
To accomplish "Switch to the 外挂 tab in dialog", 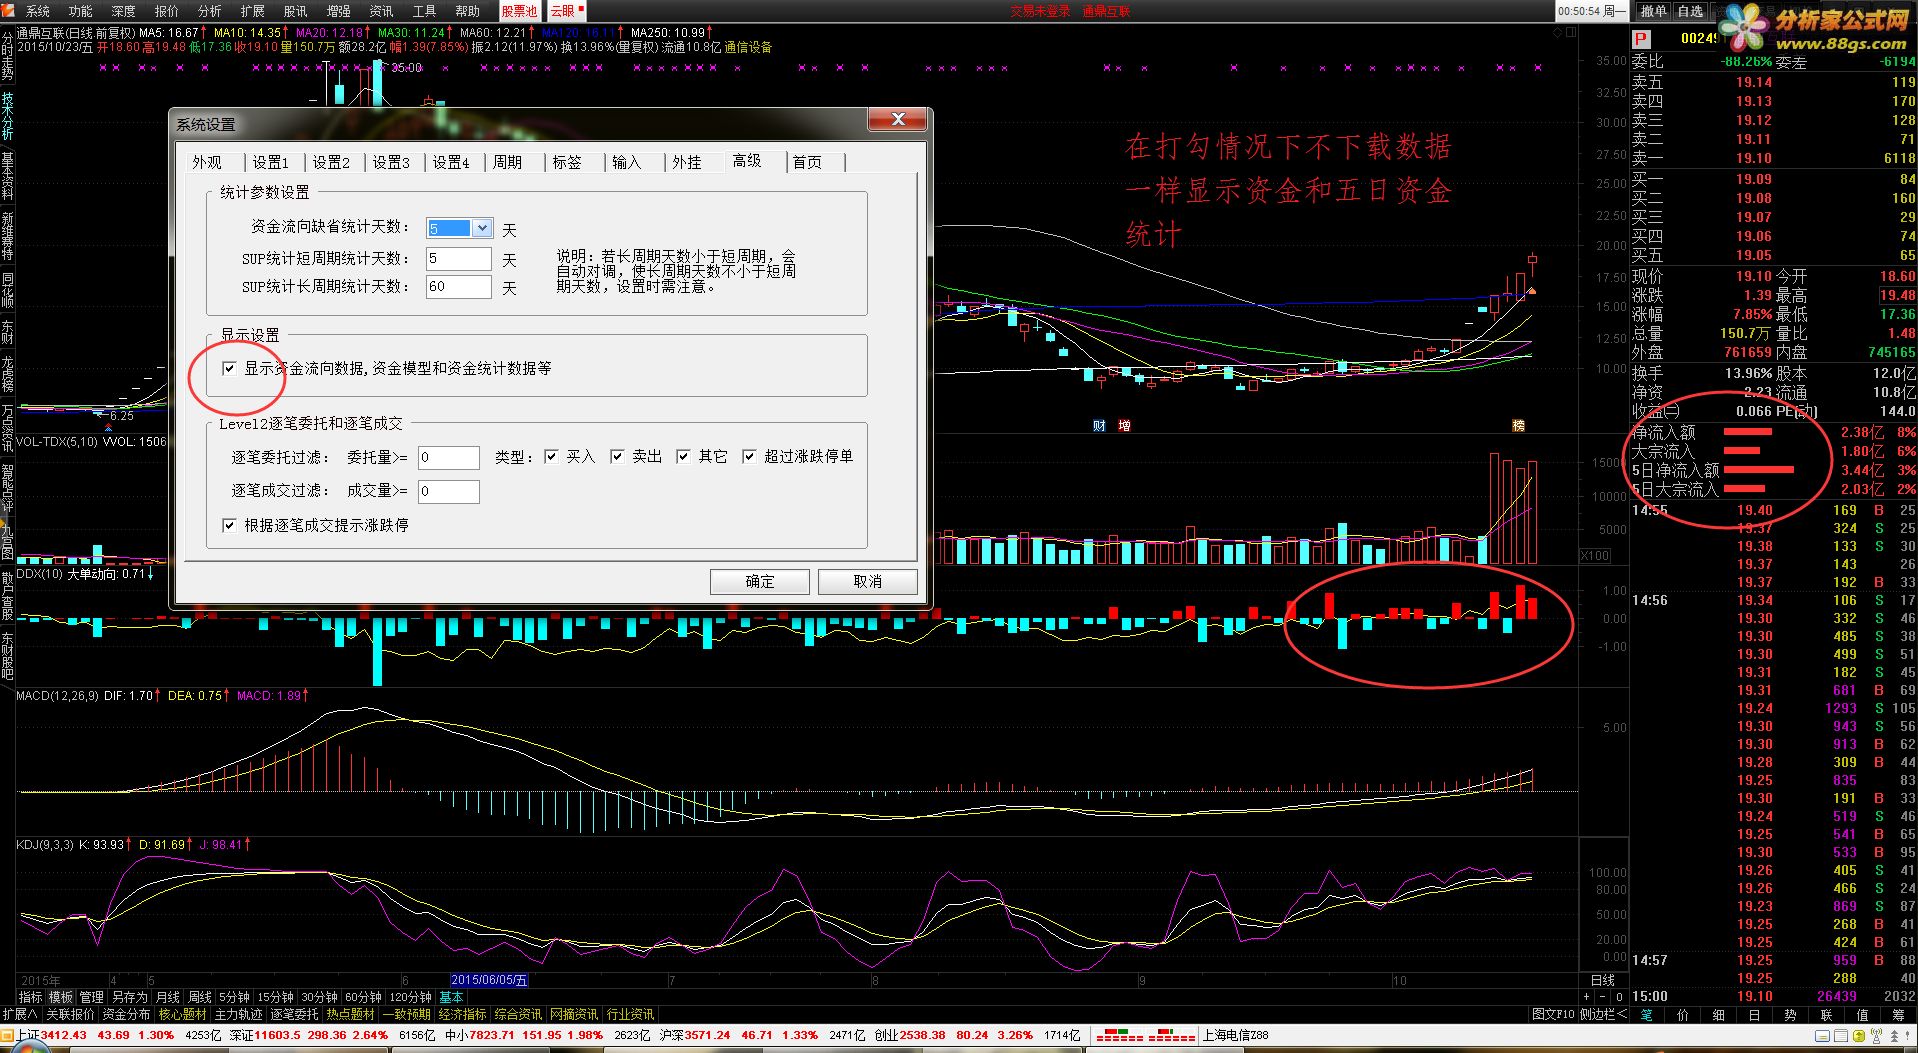I will pos(687,162).
